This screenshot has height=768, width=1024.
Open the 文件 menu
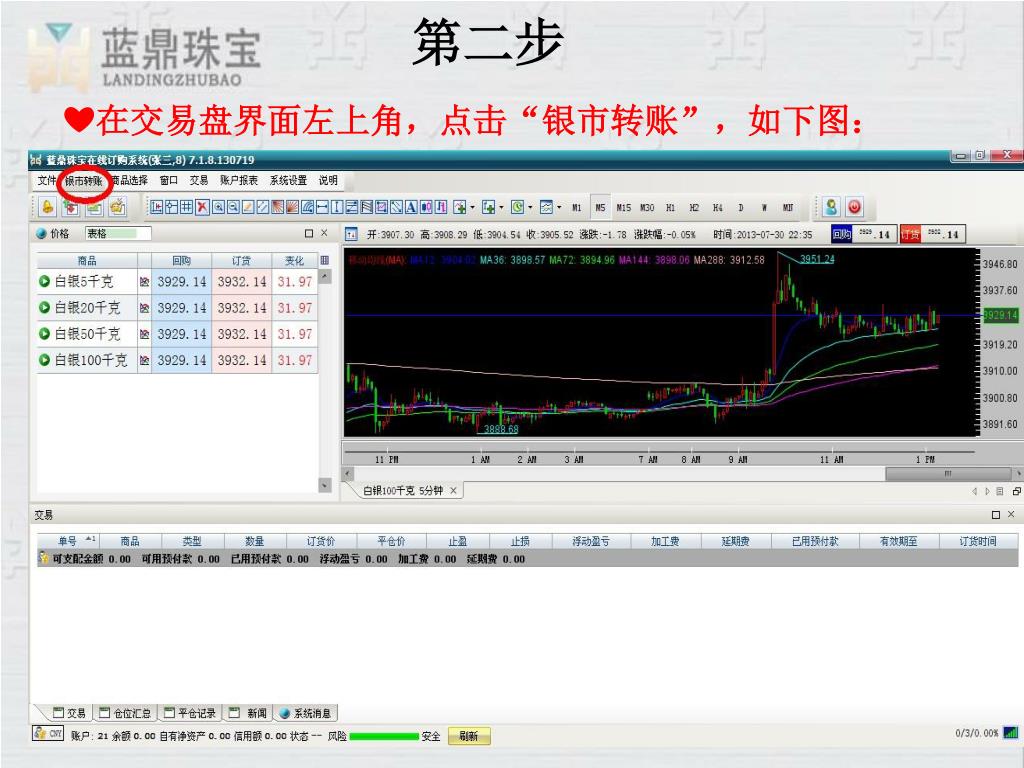point(46,180)
